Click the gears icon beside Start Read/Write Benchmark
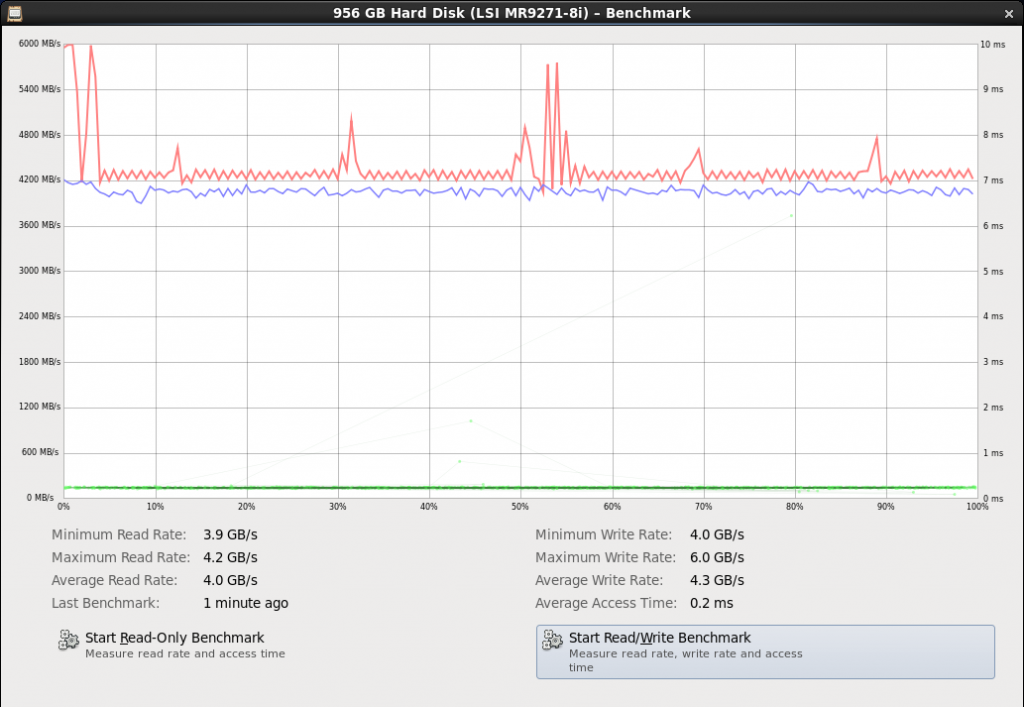 pos(552,641)
